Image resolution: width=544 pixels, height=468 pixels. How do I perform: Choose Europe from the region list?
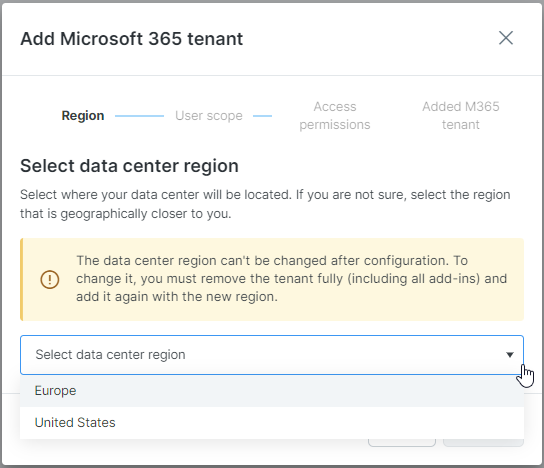pos(272,391)
